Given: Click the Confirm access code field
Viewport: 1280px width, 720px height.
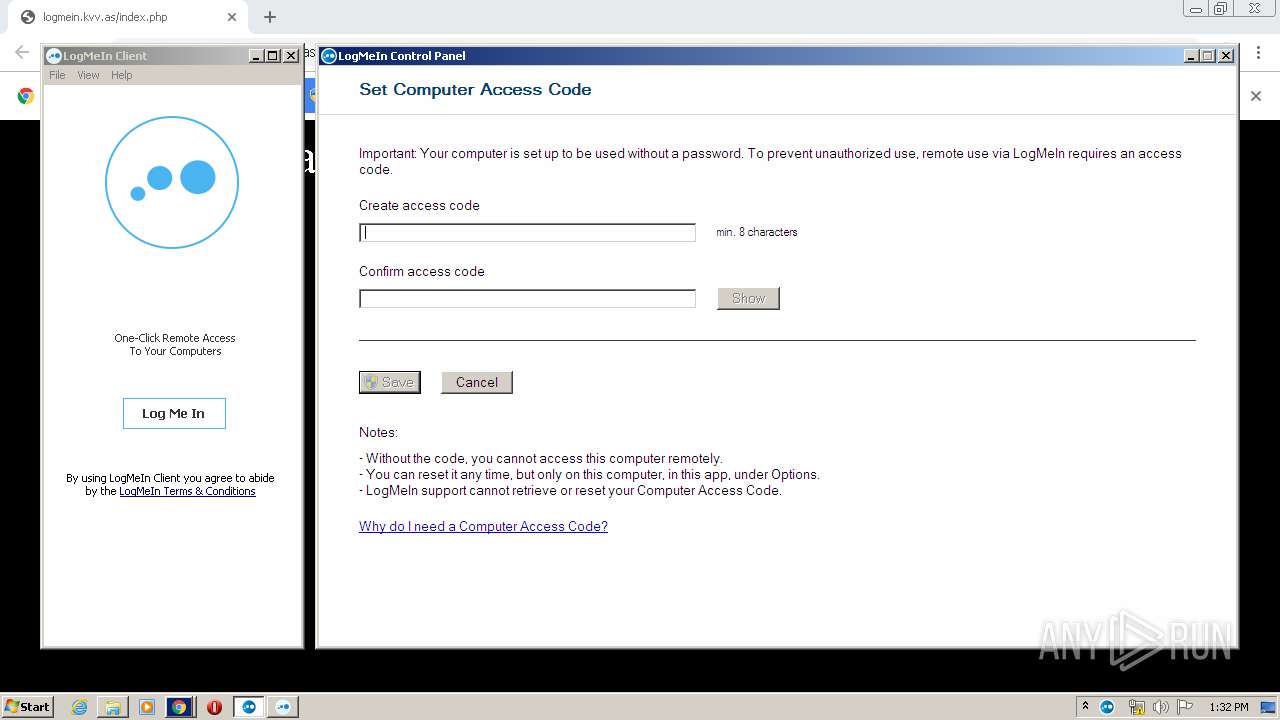Looking at the screenshot, I should 527,299.
